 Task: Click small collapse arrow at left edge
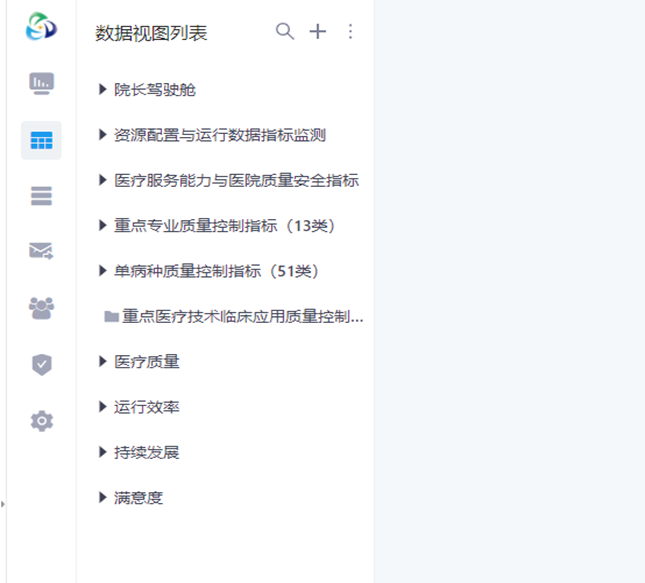tap(3, 504)
